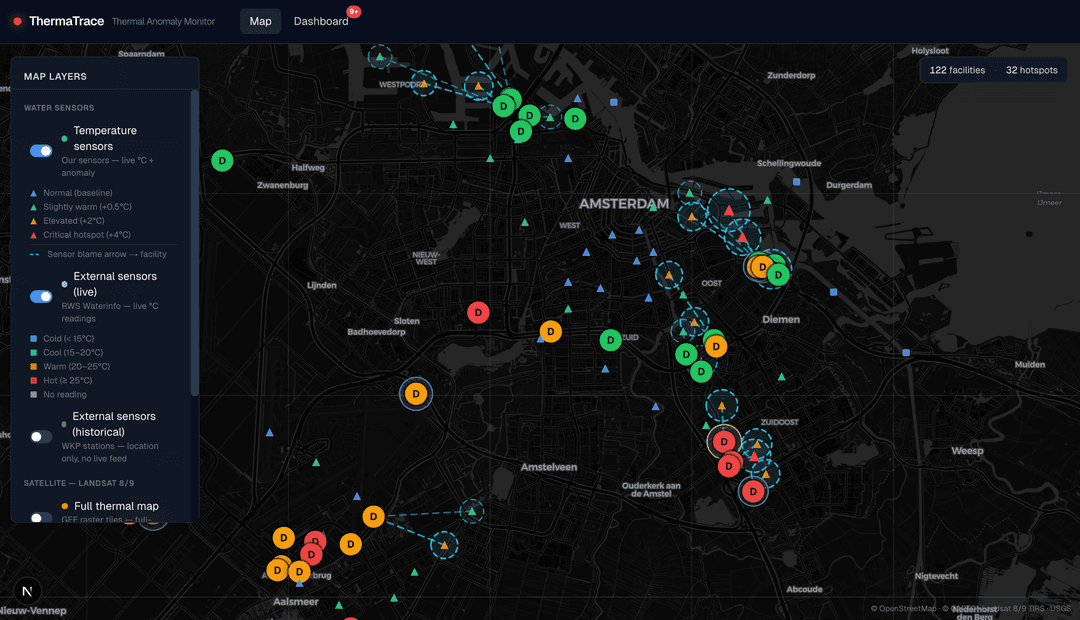Click the red facility D marker in ZUIDOOST

click(753, 491)
